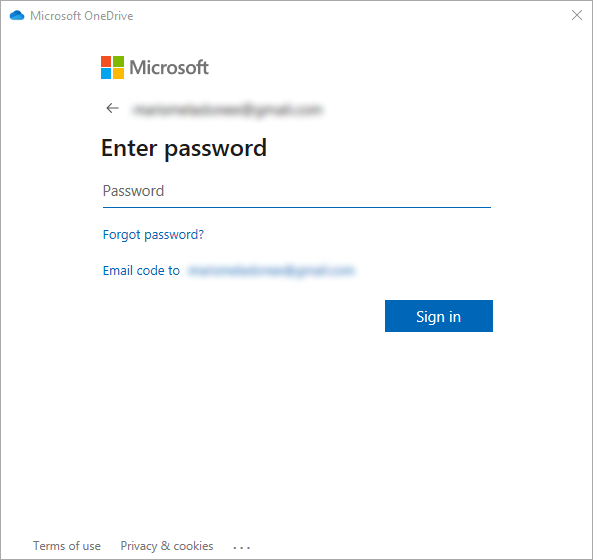Click the blurred account email beside back arrow

(x=227, y=109)
